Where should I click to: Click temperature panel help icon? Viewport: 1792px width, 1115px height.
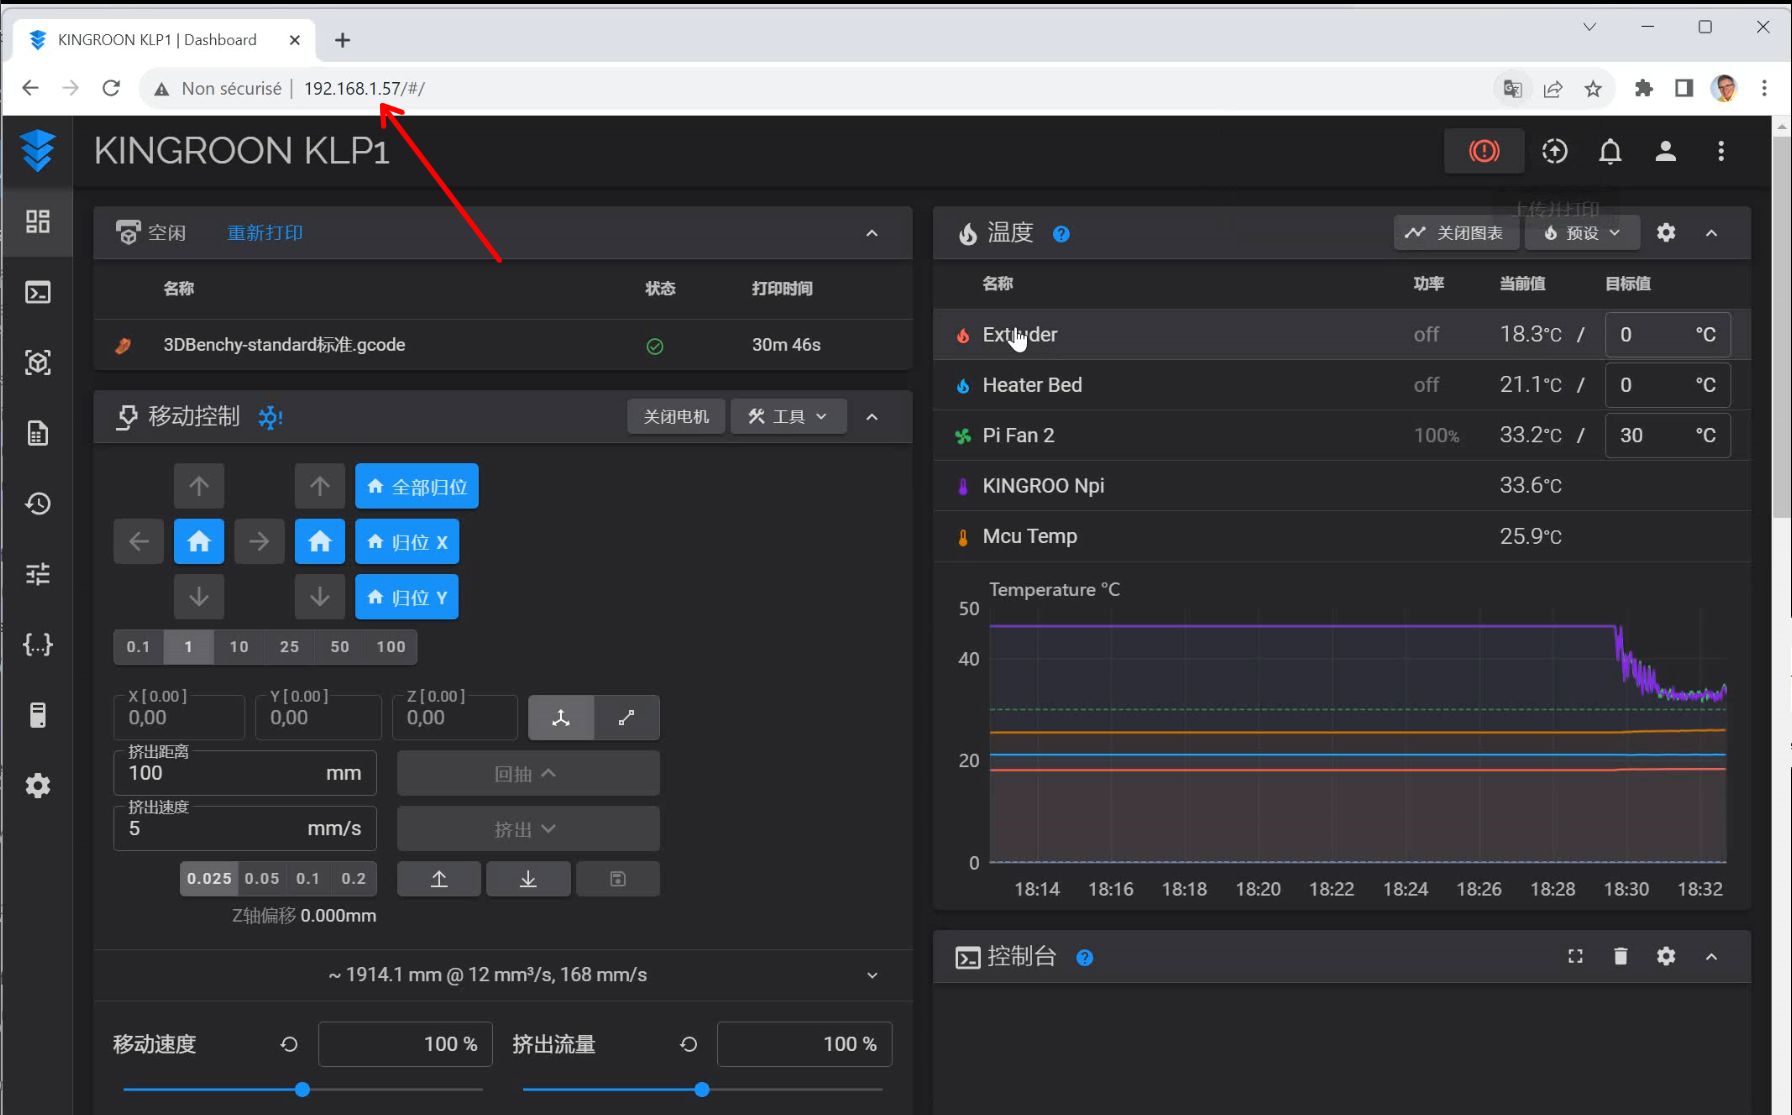tap(1061, 234)
